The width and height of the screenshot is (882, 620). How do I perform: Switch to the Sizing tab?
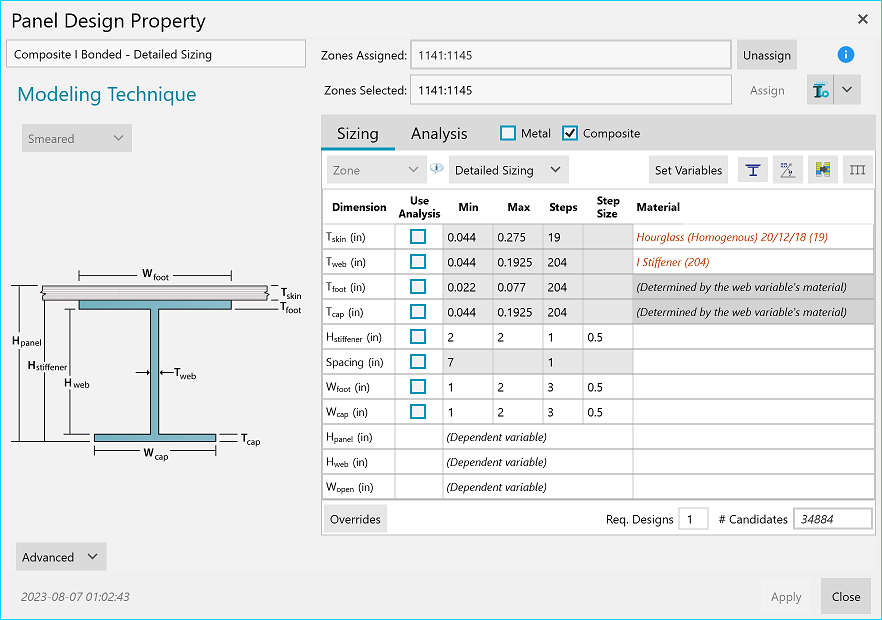pyautogui.click(x=358, y=133)
